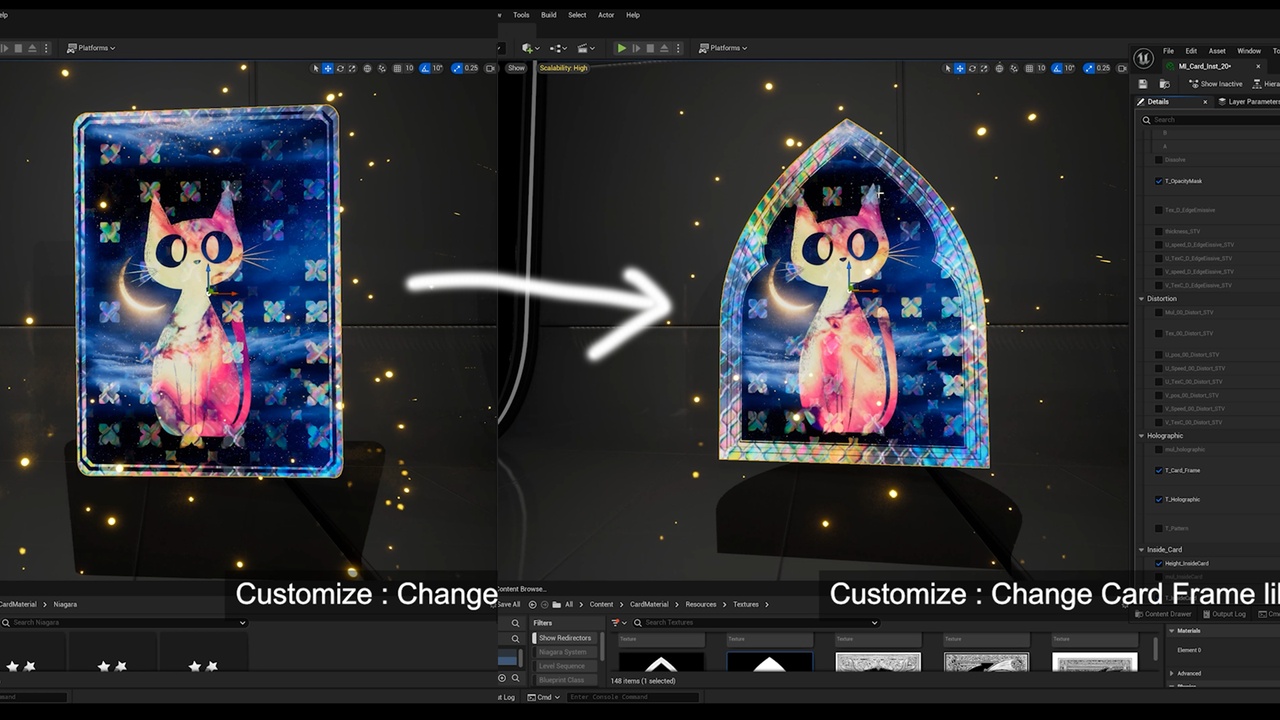This screenshot has height=720, width=1280.
Task: Toggle the Height_InsideCard parameter checkbox
Action: point(1159,563)
